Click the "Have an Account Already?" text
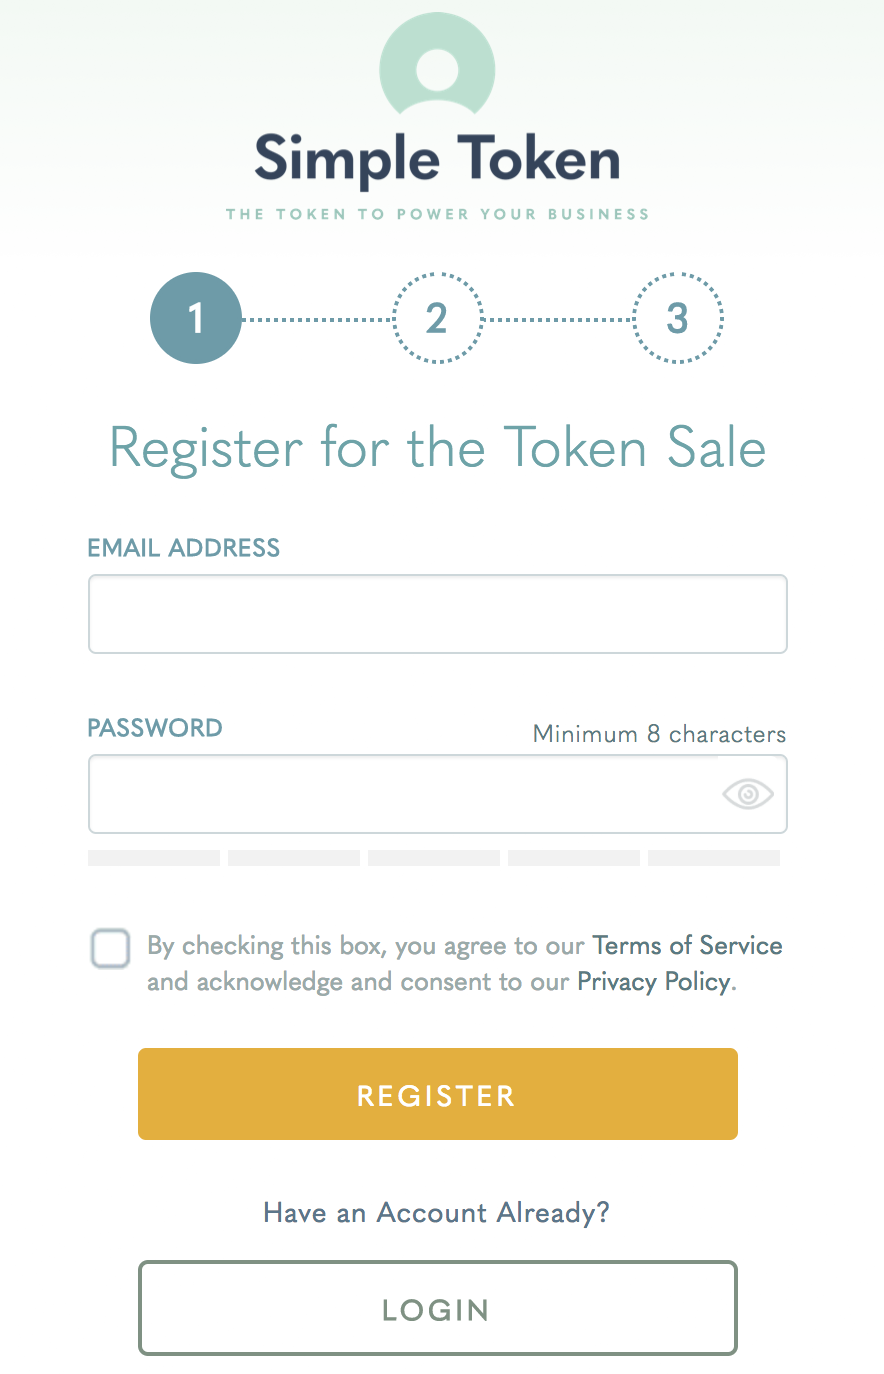The height and width of the screenshot is (1374, 884). tap(436, 1213)
